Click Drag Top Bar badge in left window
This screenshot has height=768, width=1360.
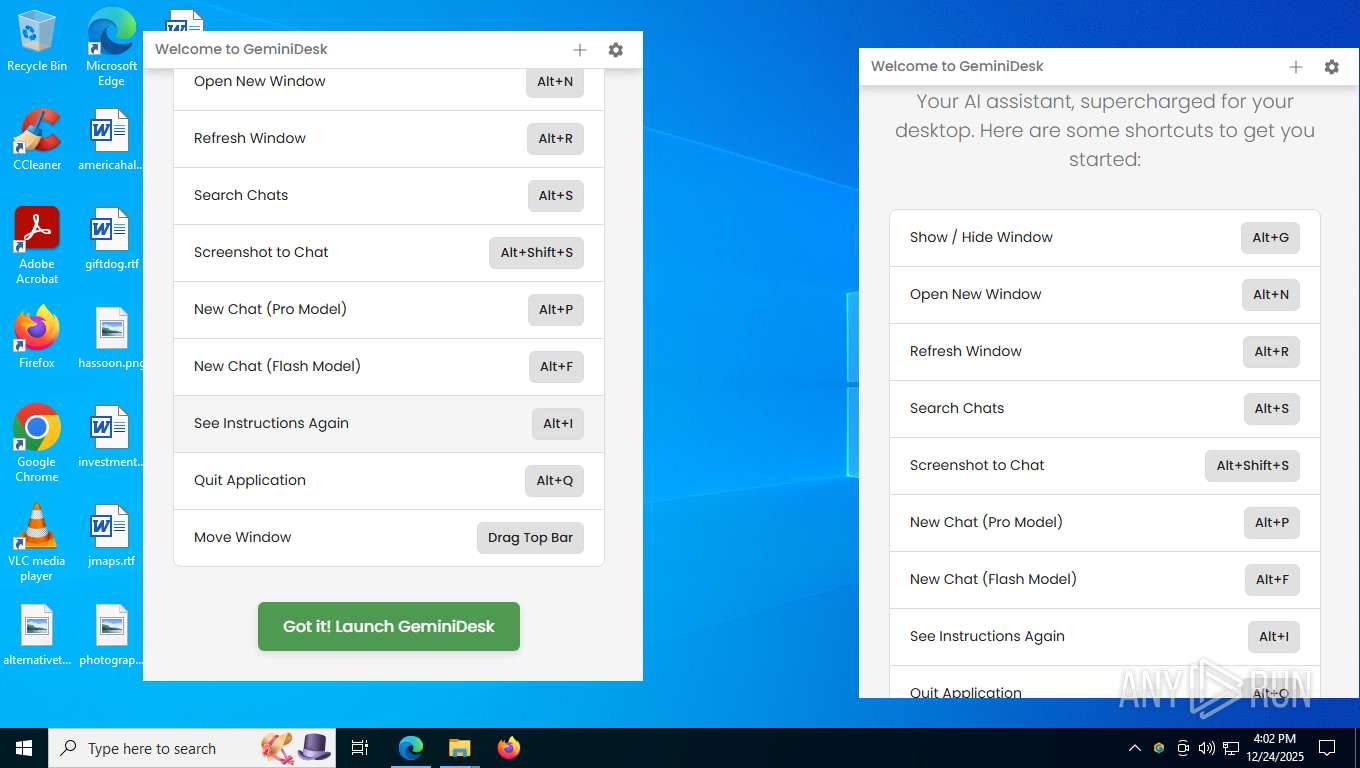coord(530,538)
